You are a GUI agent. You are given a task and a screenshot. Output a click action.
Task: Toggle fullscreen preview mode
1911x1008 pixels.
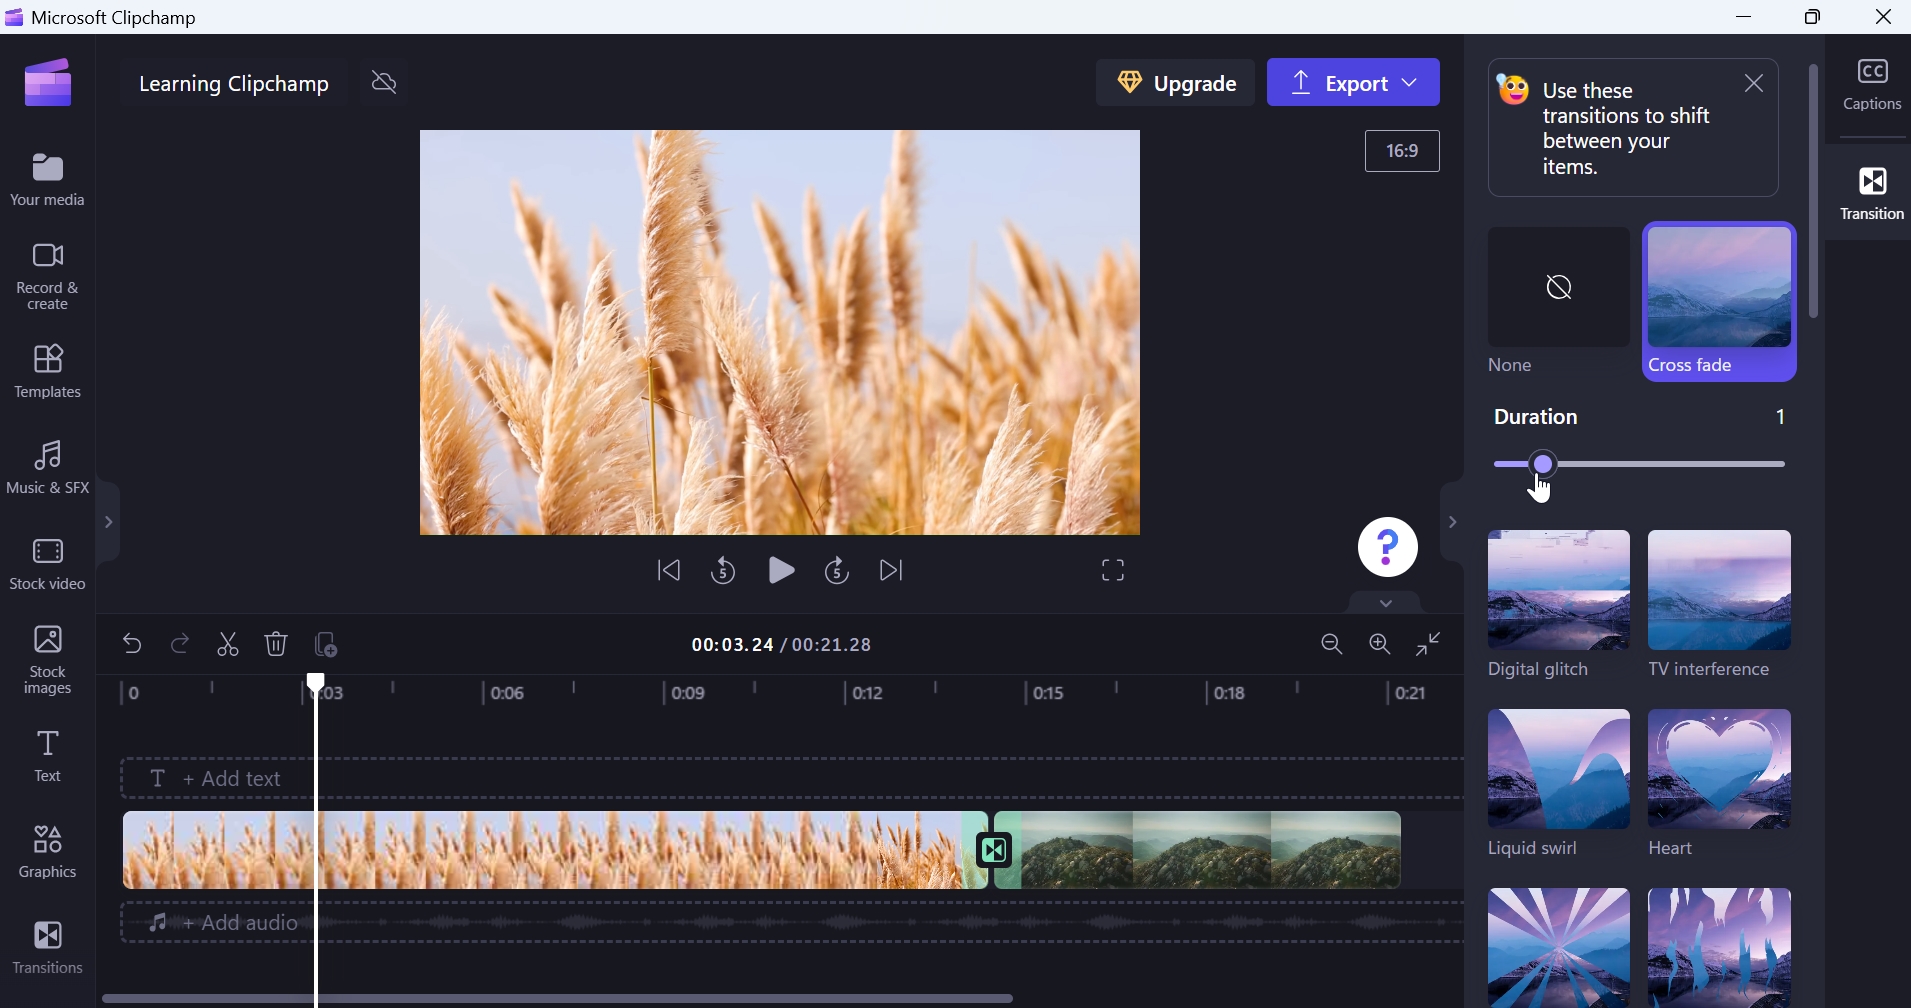pos(1113,571)
